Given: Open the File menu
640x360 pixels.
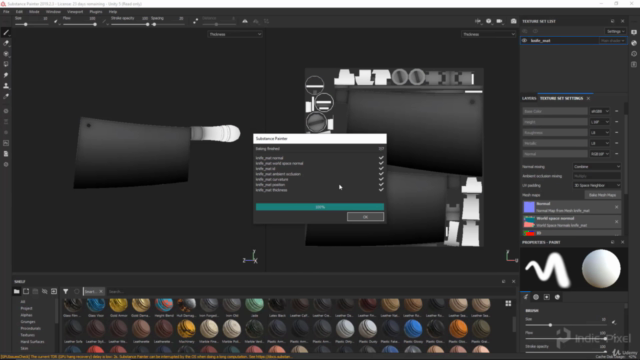Looking at the screenshot, I should click(x=6, y=12).
